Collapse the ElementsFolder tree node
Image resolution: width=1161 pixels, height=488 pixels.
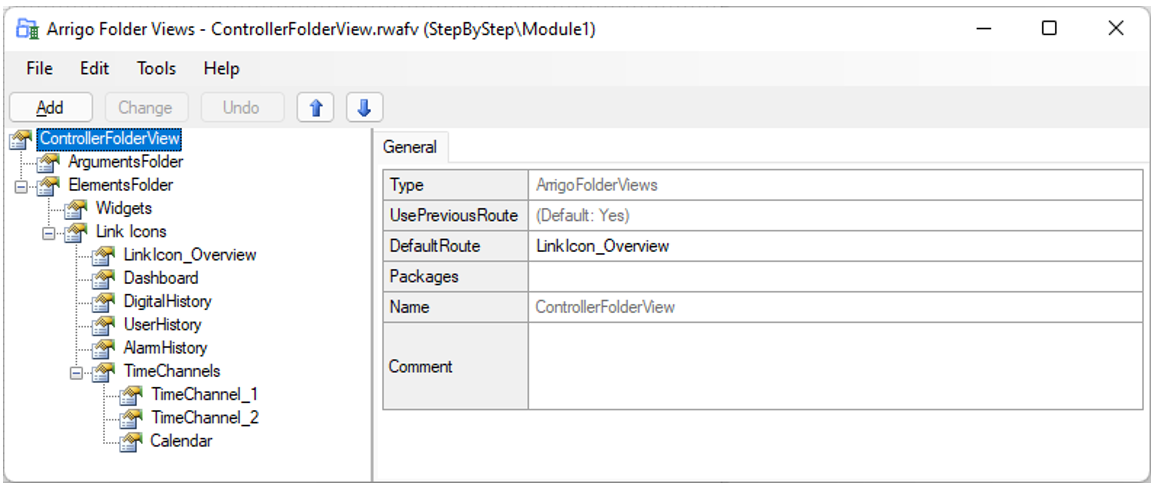(x=21, y=186)
